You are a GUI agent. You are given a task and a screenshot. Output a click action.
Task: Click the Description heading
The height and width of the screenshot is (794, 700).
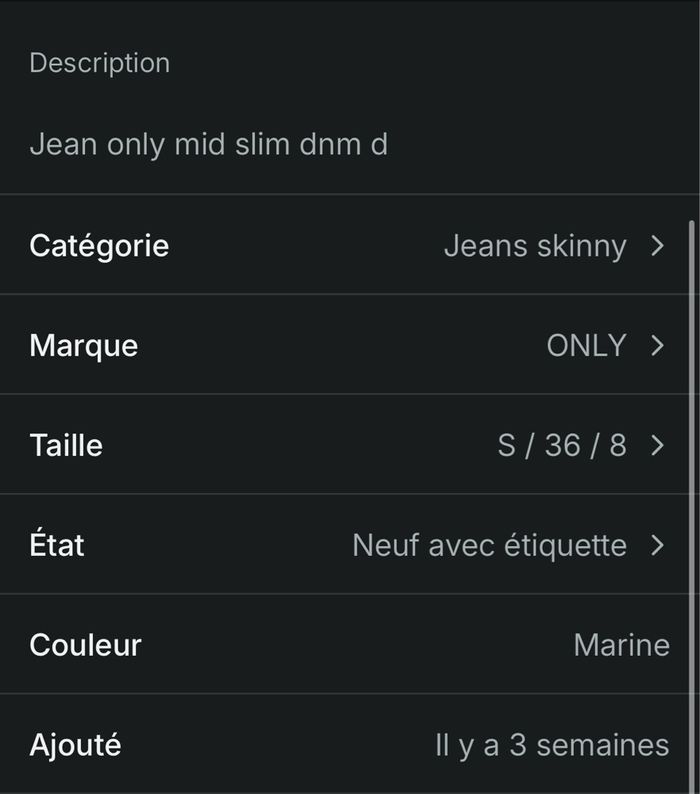[99, 63]
